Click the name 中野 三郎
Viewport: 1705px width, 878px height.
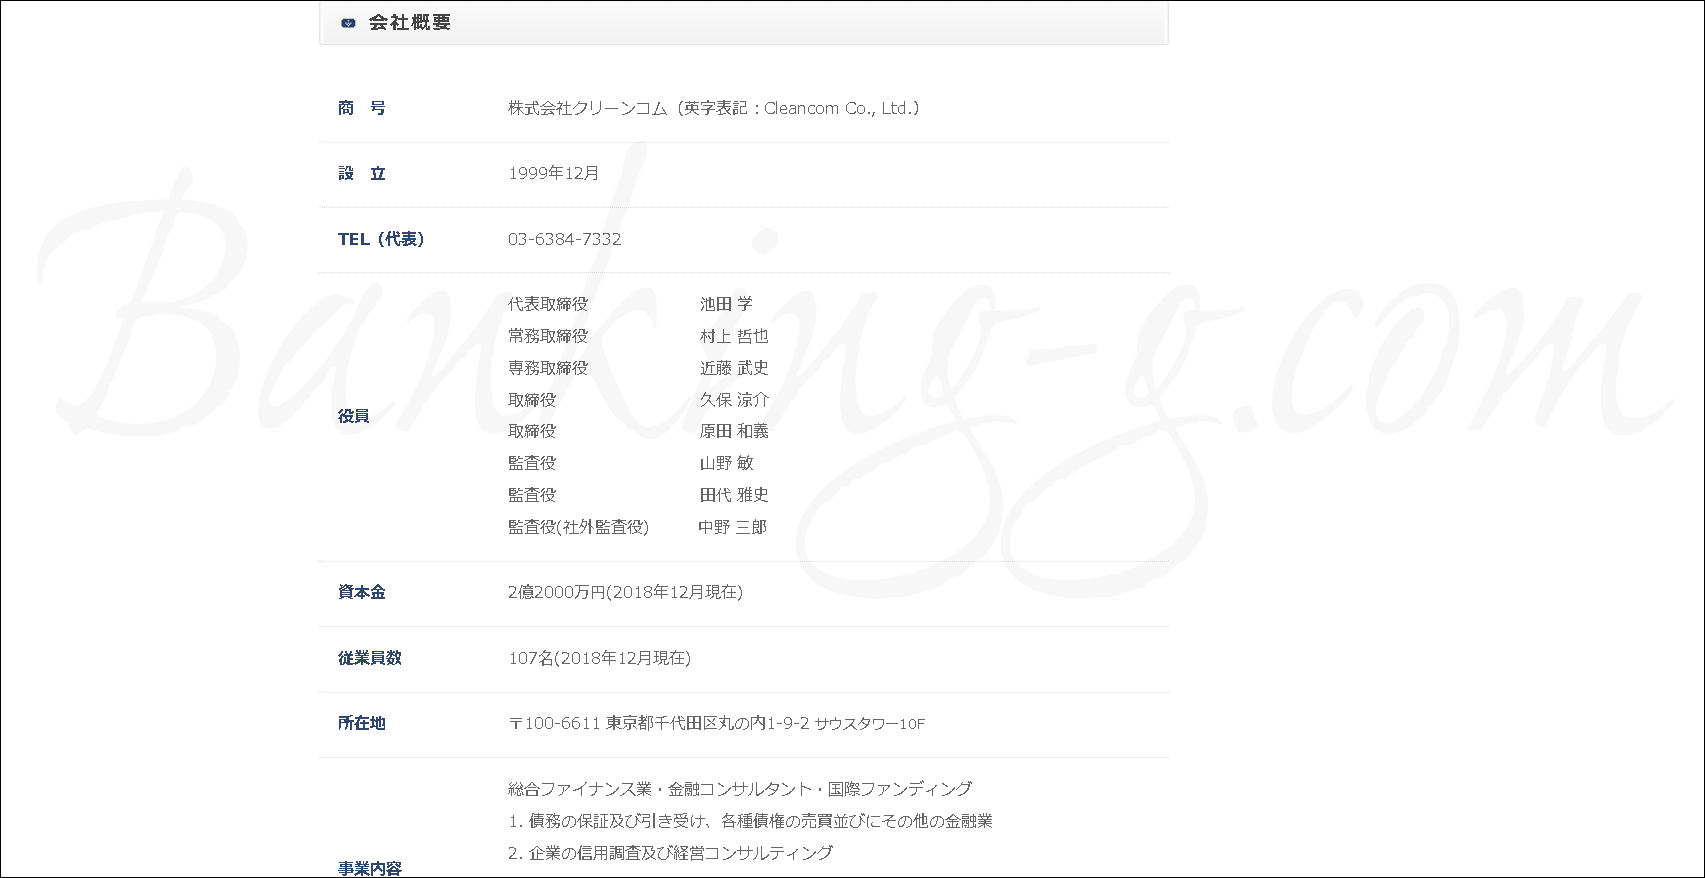coord(732,527)
